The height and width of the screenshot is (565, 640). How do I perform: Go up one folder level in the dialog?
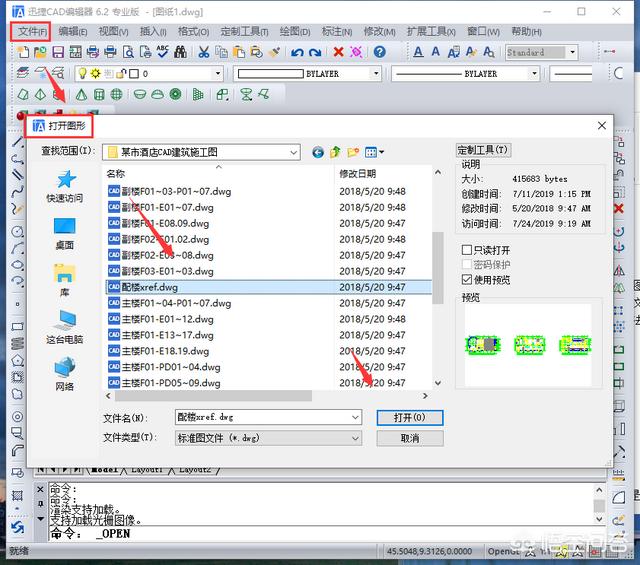click(x=335, y=152)
